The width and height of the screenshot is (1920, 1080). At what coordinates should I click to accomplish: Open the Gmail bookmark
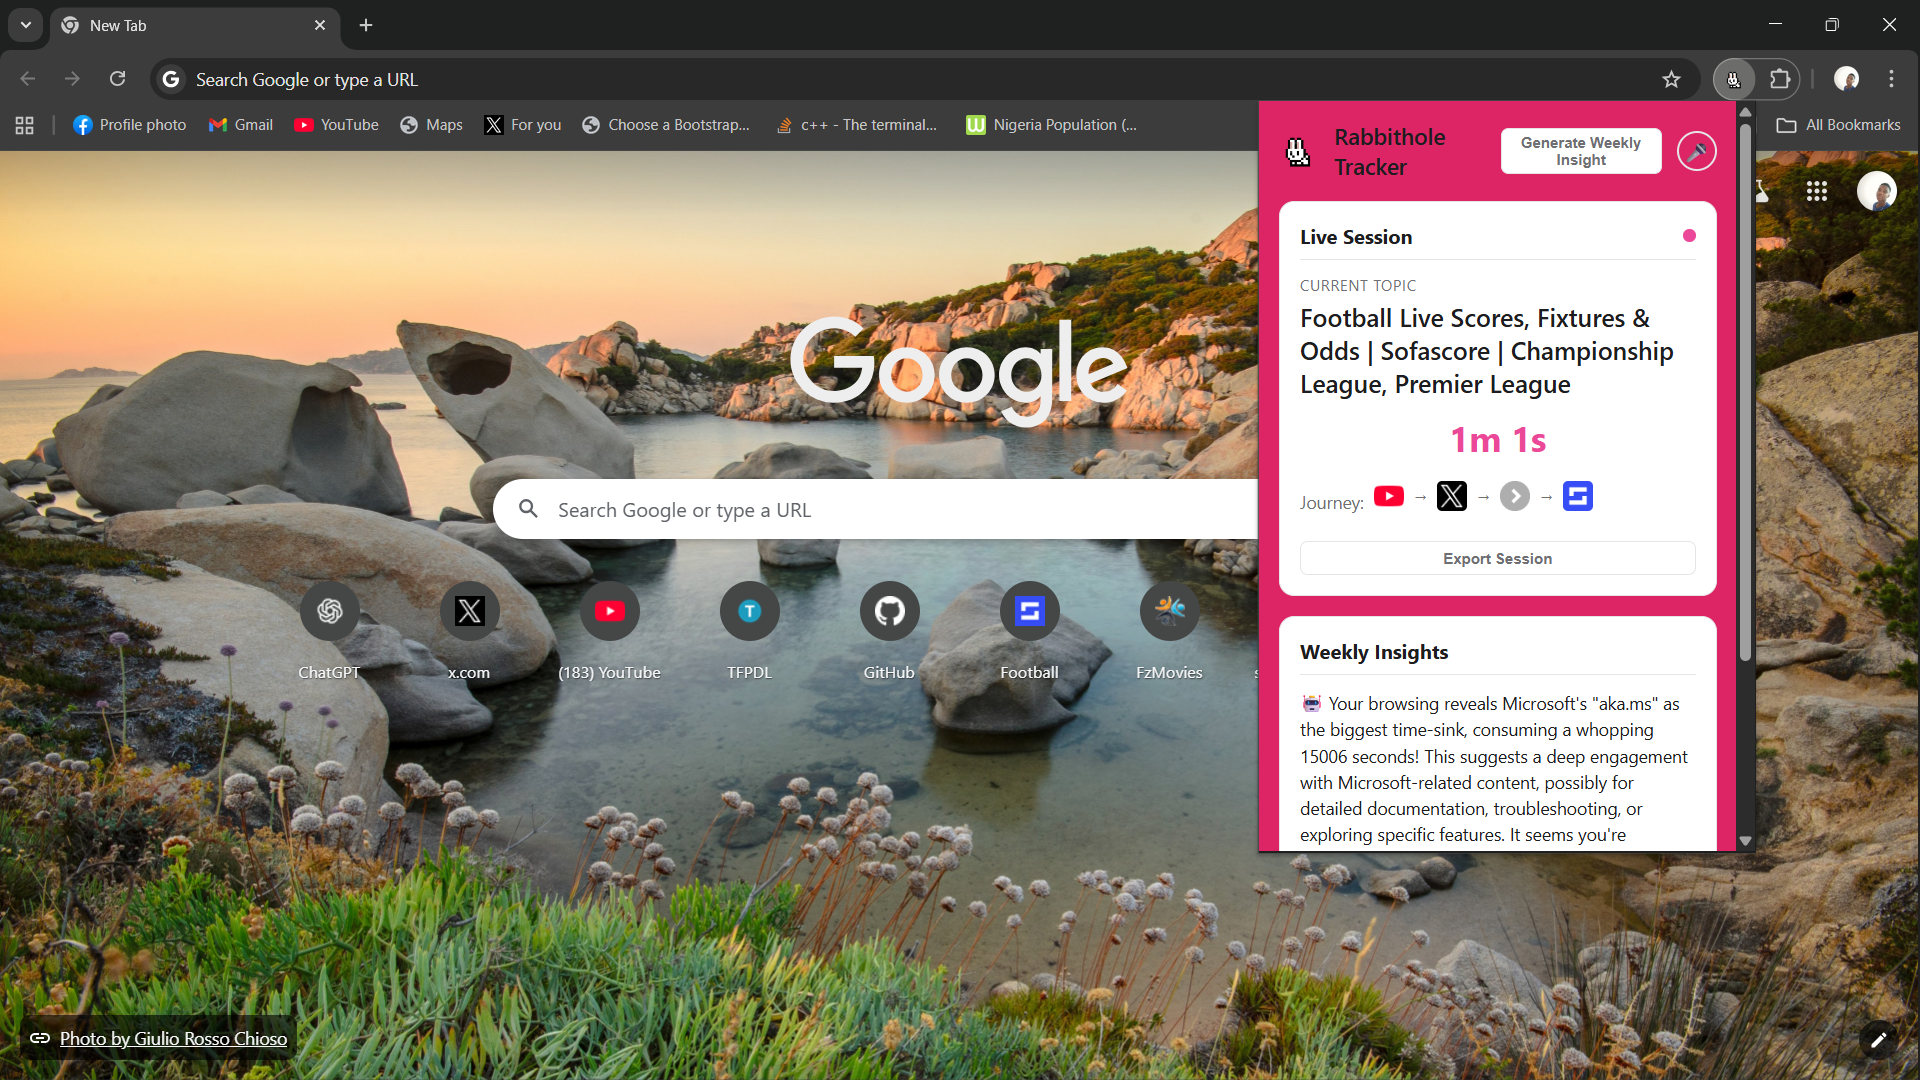(x=241, y=125)
